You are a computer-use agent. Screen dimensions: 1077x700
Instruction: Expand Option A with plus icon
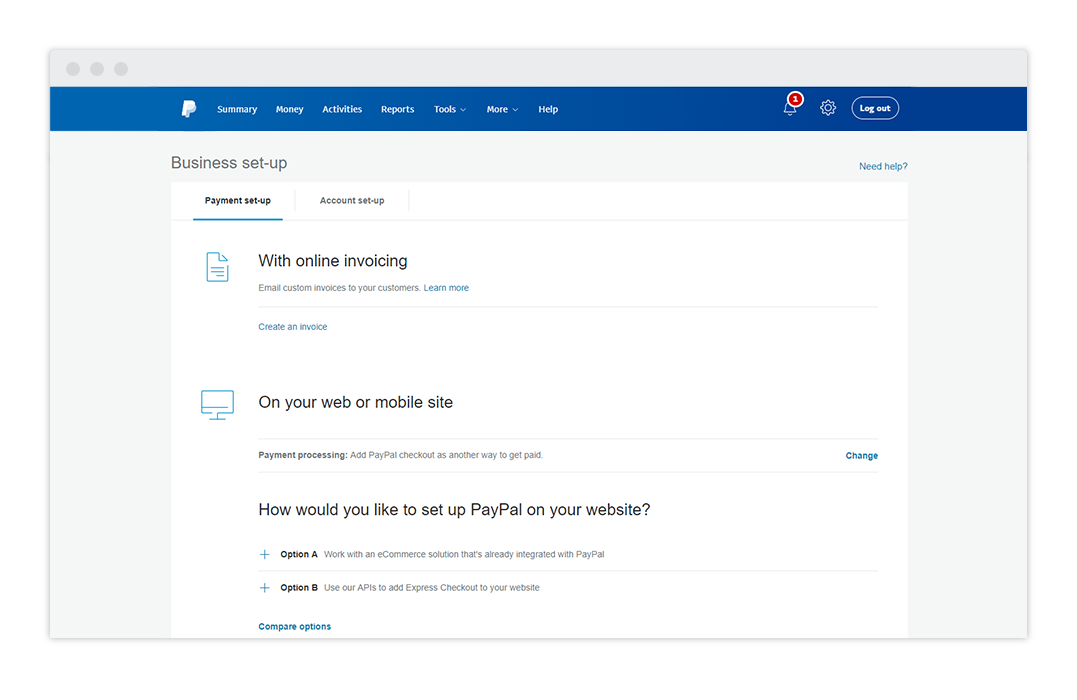(x=264, y=554)
